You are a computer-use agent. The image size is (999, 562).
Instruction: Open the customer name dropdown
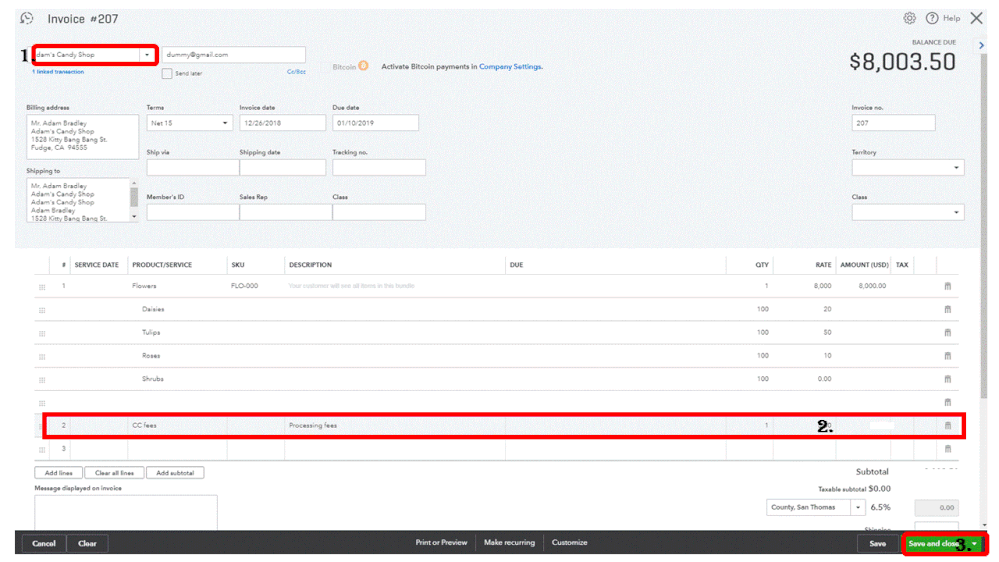[x=147, y=55]
